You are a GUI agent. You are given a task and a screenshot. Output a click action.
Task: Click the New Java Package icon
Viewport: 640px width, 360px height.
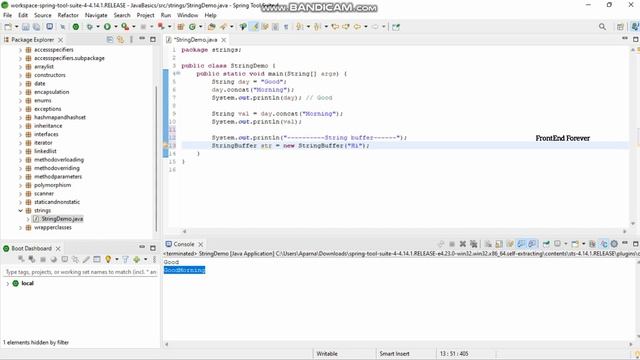(181, 27)
